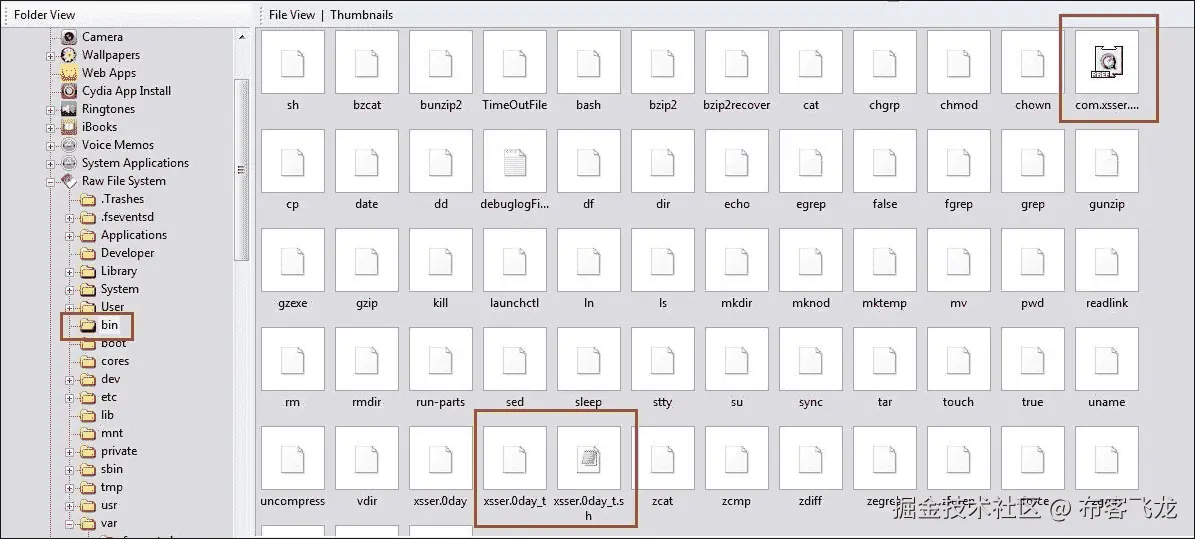Screen dimensions: 1195x539
Task: Select the User folder in the tree
Action: [x=112, y=307]
